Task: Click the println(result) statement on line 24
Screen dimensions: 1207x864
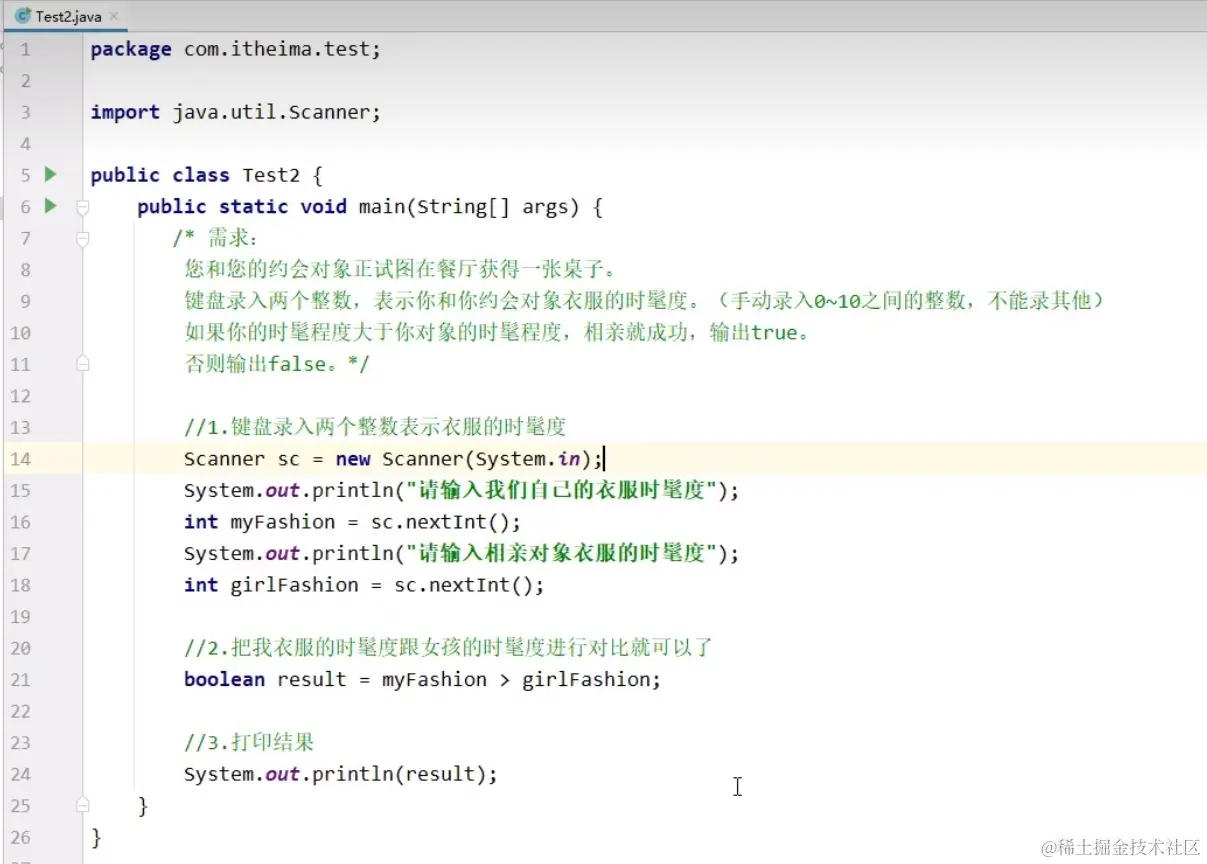Action: (340, 774)
